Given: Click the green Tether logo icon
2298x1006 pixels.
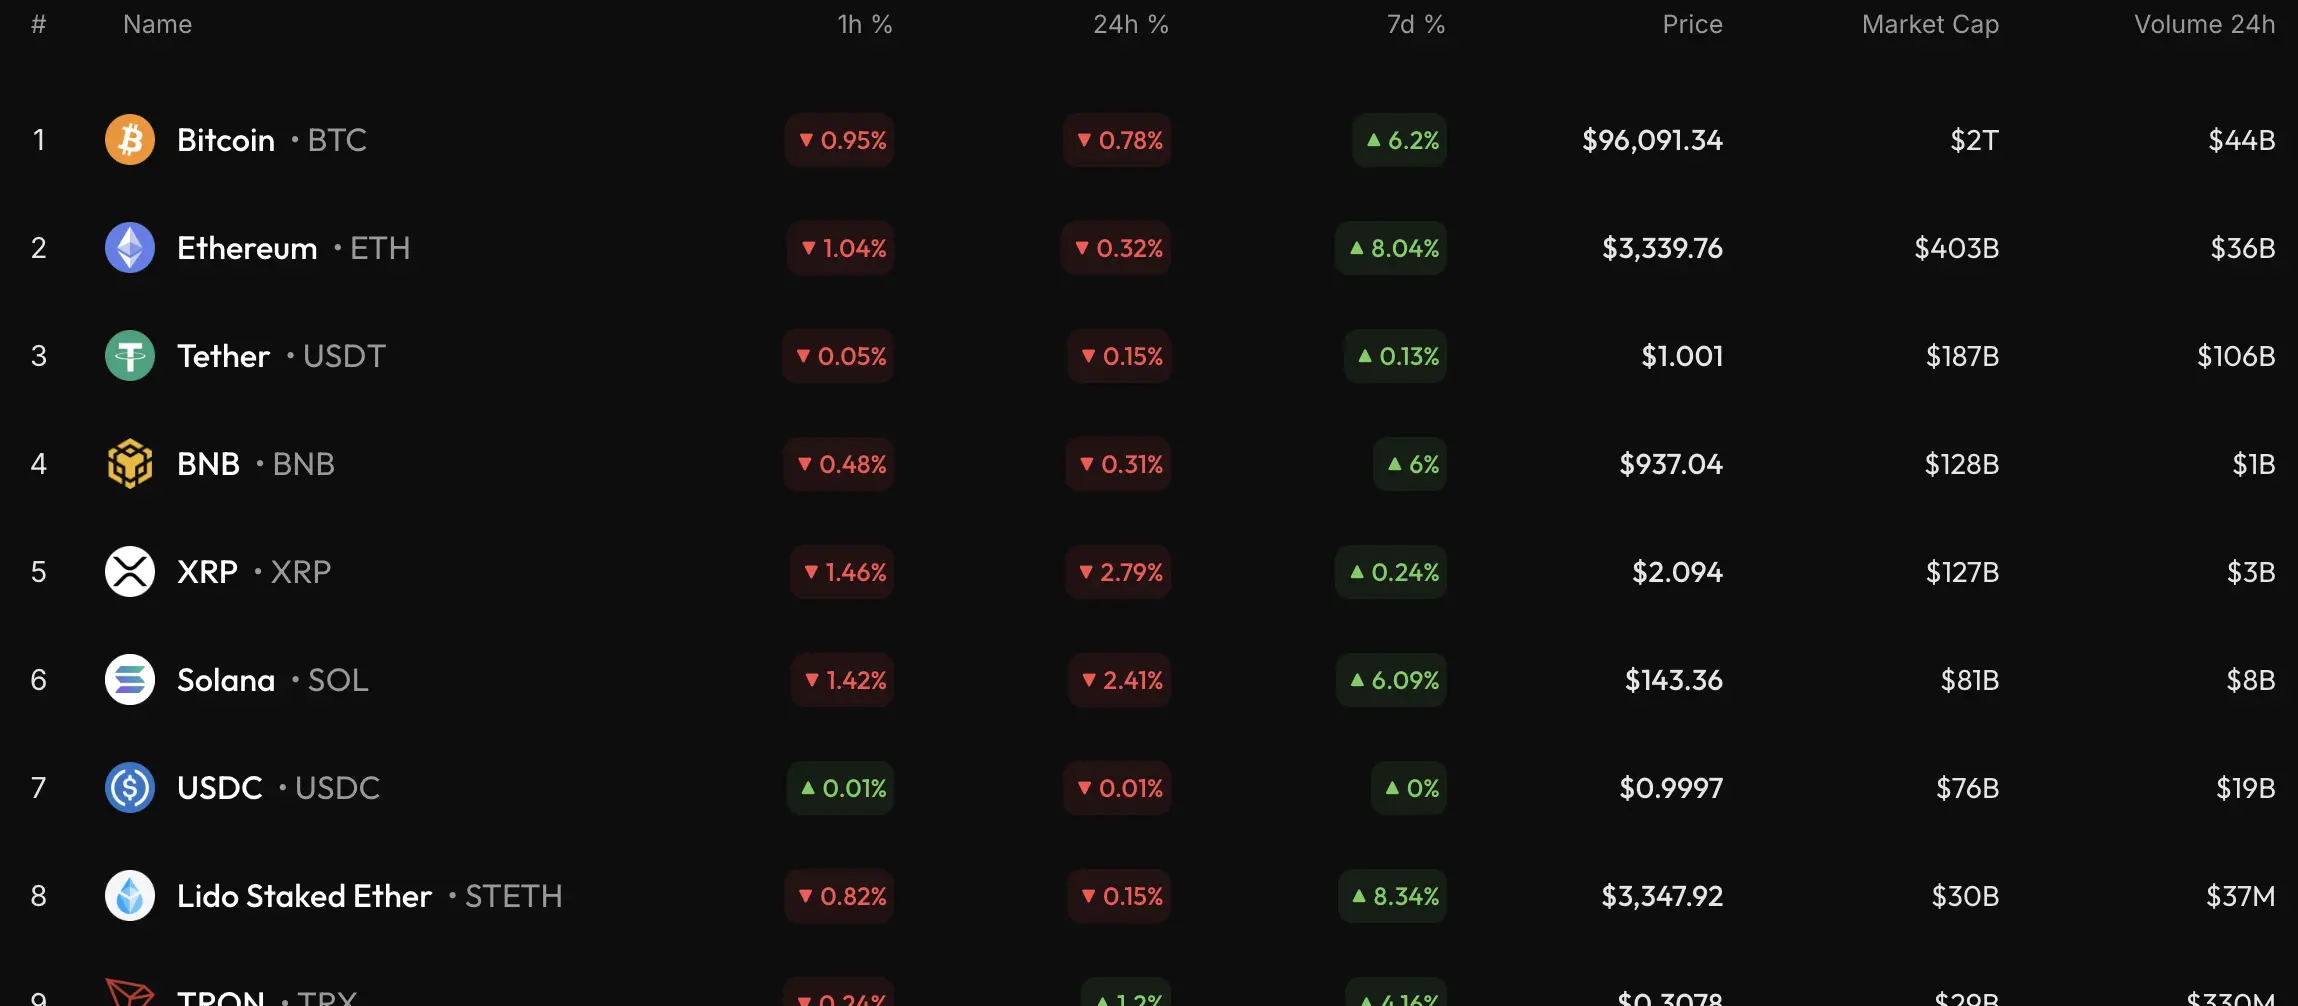Looking at the screenshot, I should click(x=130, y=356).
